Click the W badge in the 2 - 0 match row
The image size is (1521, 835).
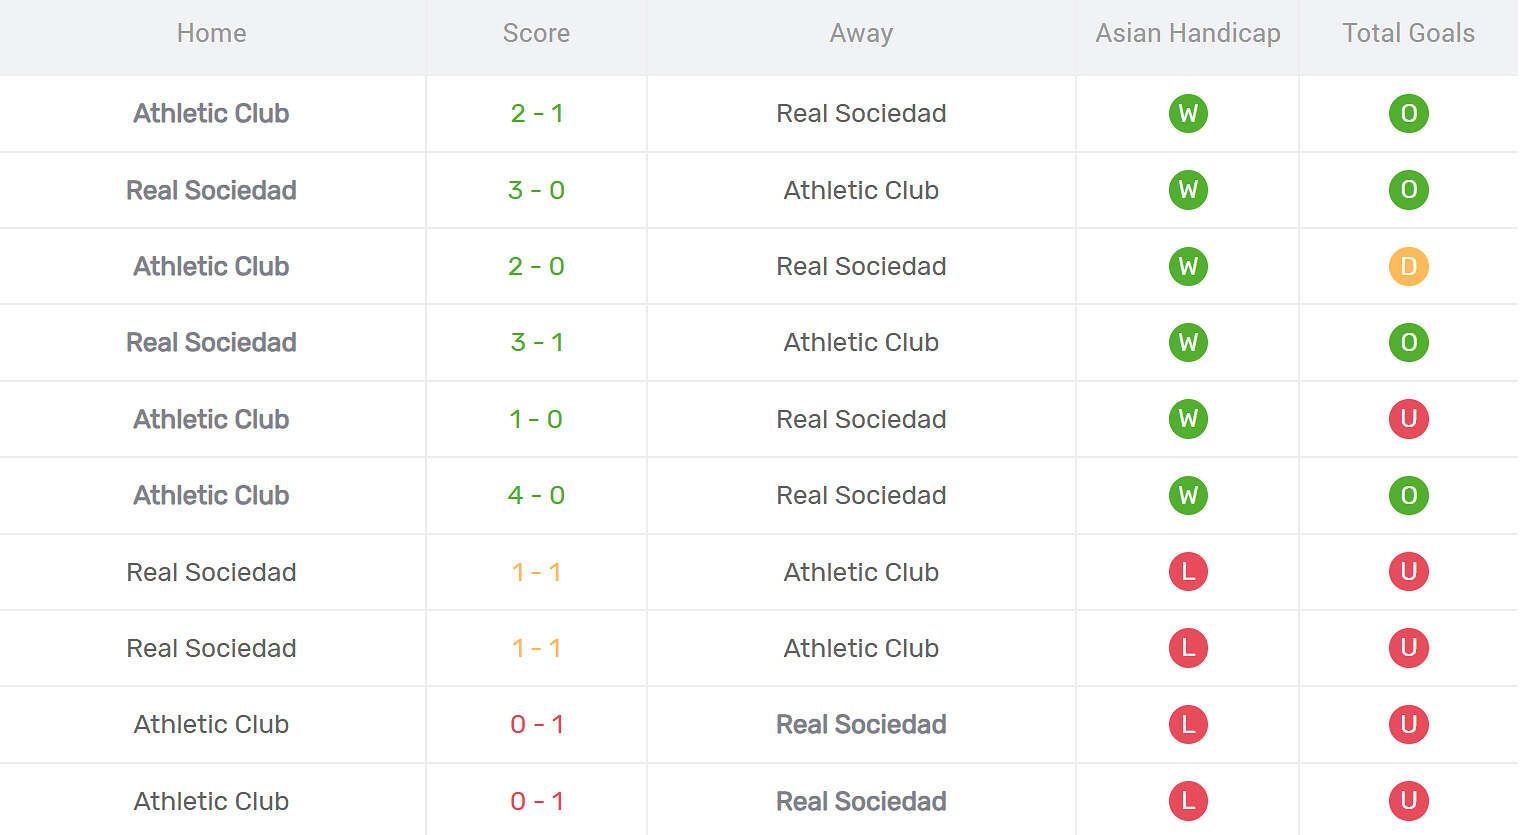pos(1188,266)
